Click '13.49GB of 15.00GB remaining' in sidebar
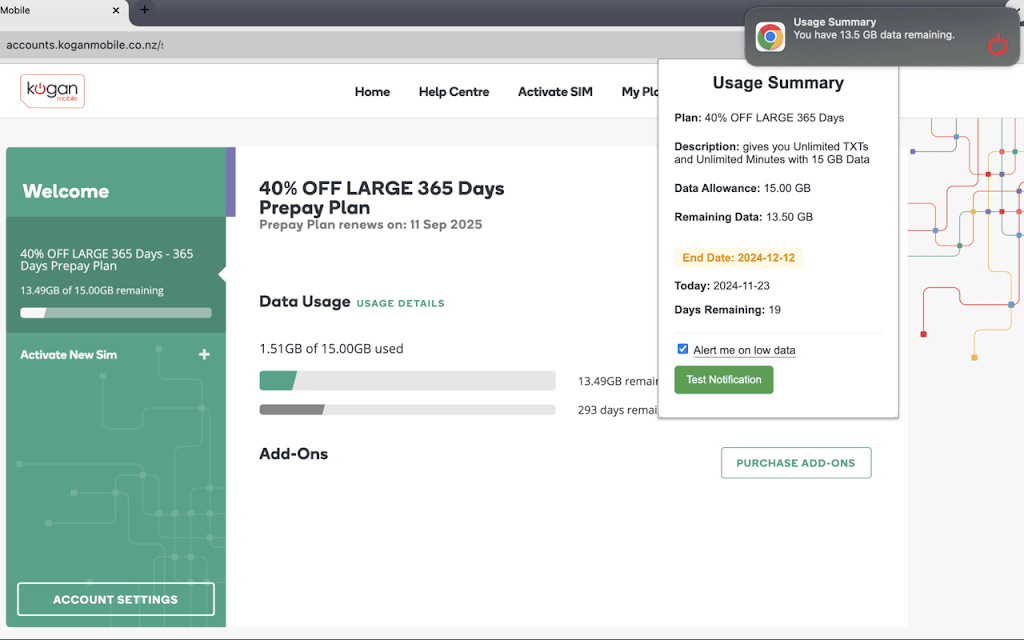This screenshot has height=640, width=1024. tap(92, 291)
